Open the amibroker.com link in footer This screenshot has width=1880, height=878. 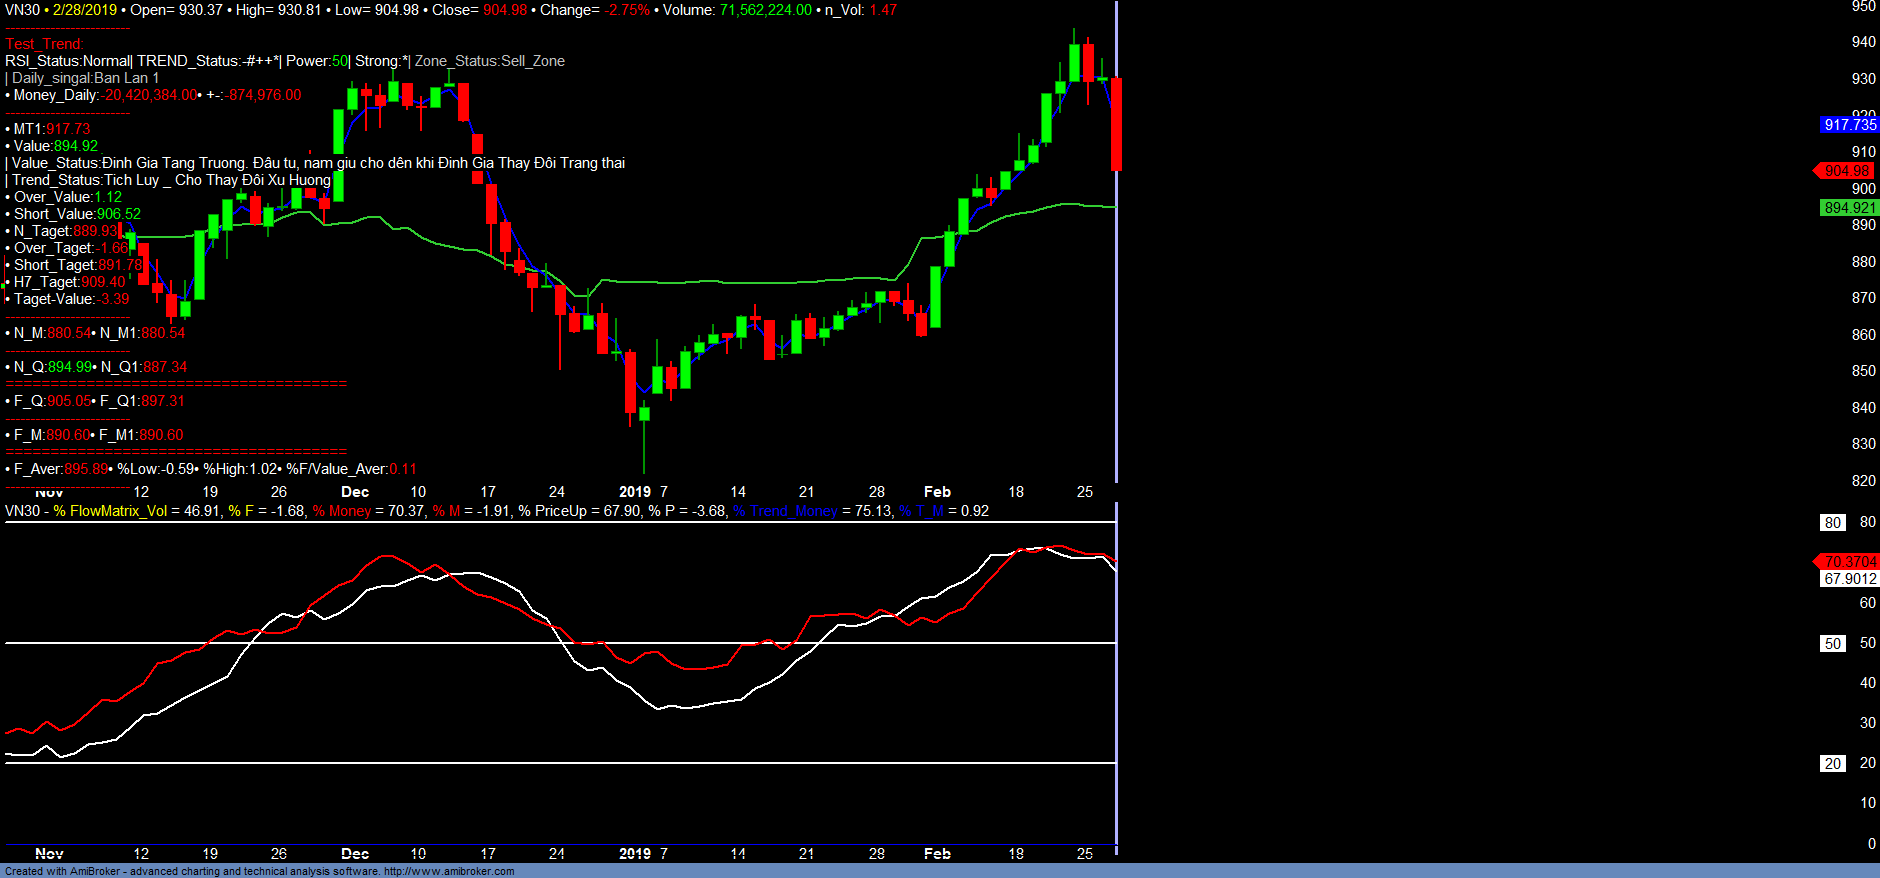tap(449, 871)
